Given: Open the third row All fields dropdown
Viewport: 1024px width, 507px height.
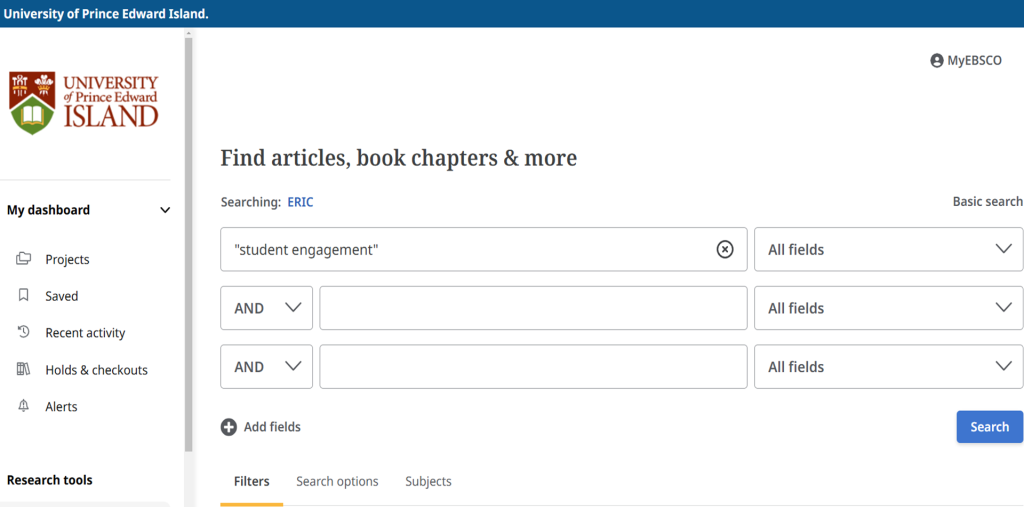Looking at the screenshot, I should click(888, 367).
